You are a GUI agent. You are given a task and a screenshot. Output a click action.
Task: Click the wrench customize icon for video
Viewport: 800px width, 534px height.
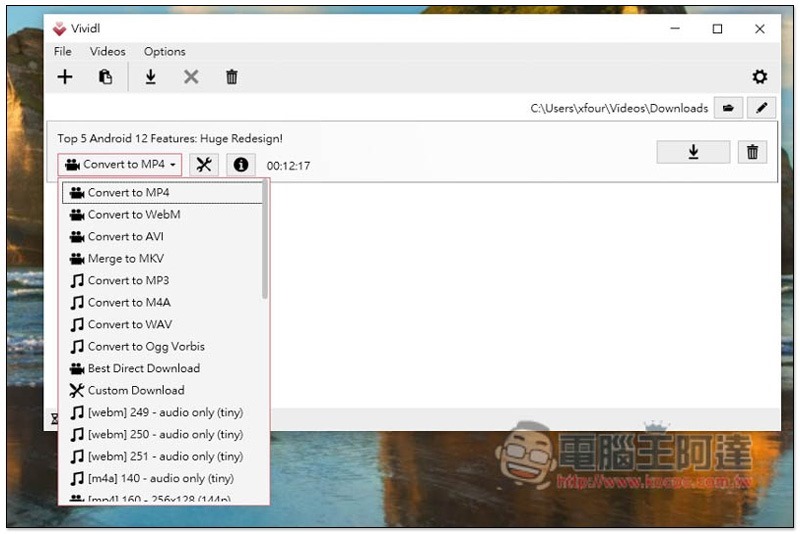tap(204, 165)
